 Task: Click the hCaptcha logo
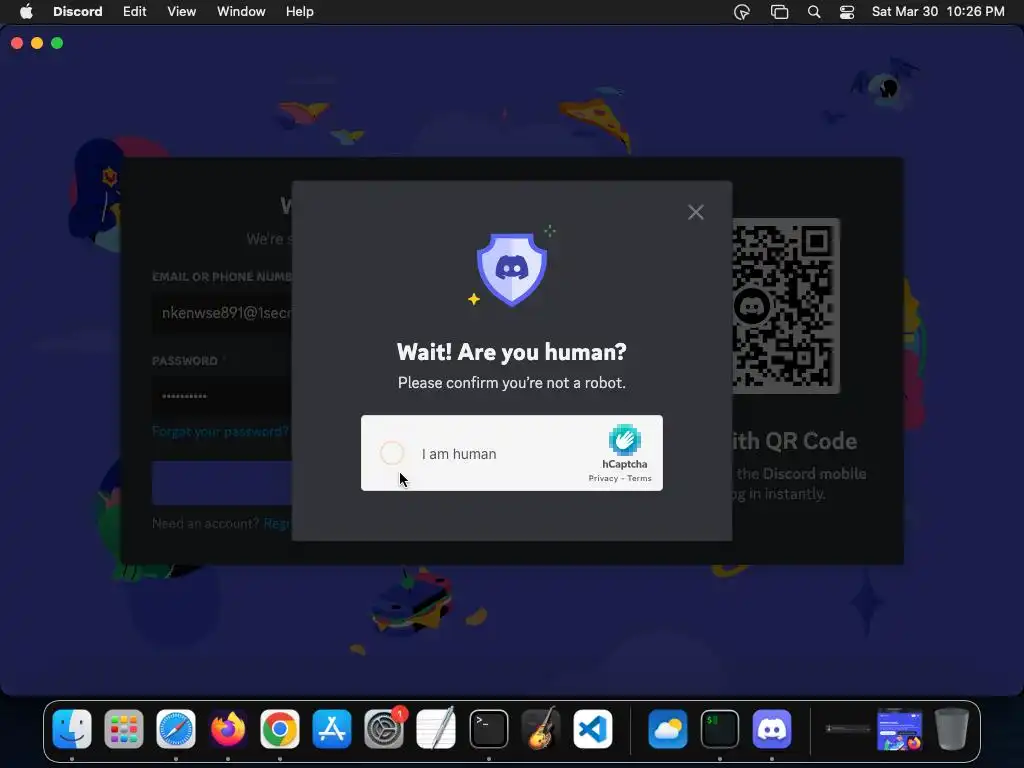(625, 440)
